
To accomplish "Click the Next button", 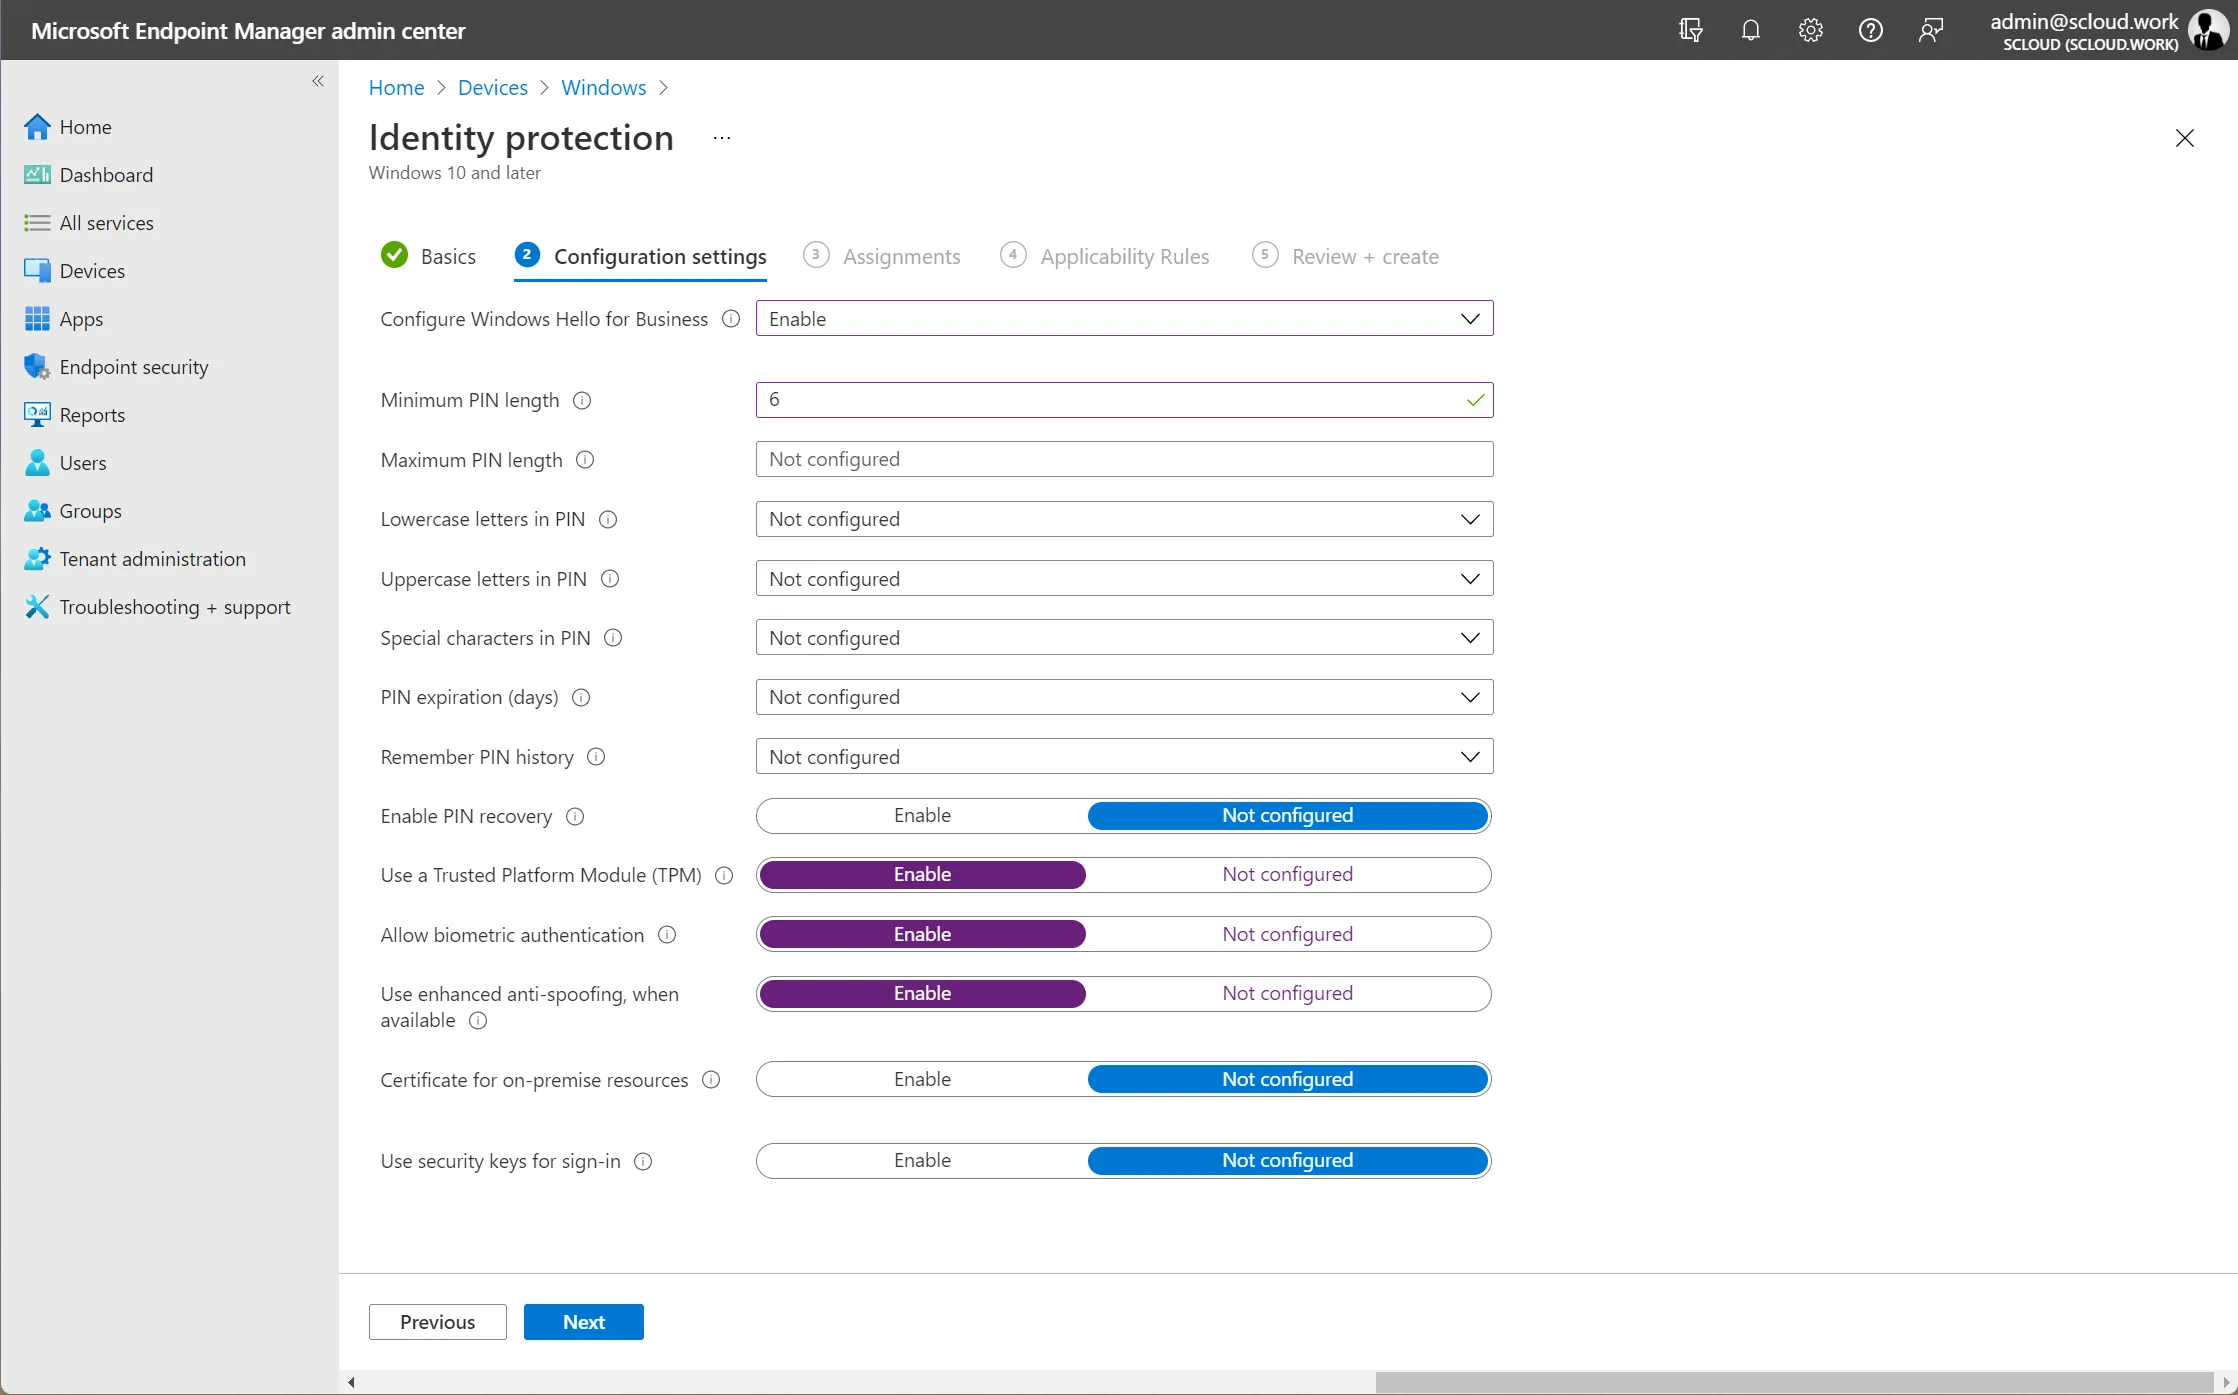I will [584, 1322].
